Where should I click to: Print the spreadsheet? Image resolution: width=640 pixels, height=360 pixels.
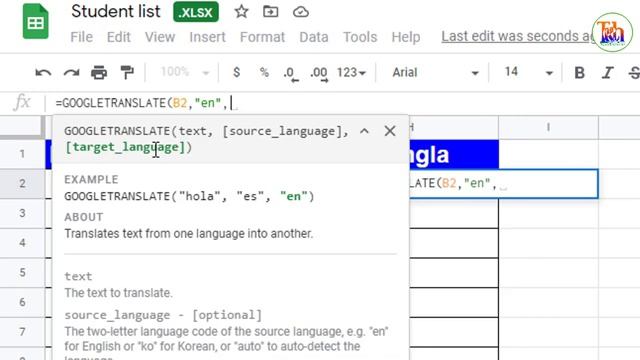[x=99, y=73]
